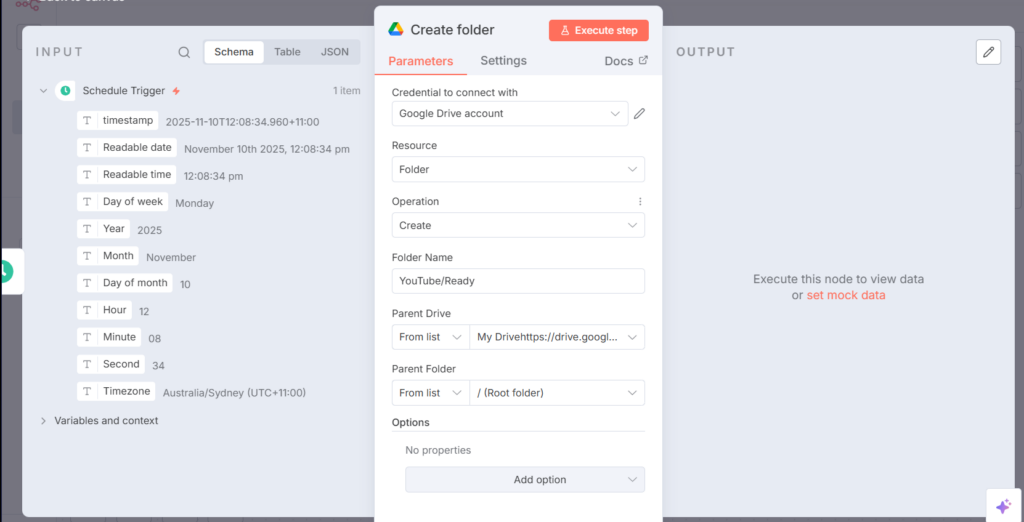Open Parent Folder From list mode dropdown

430,393
